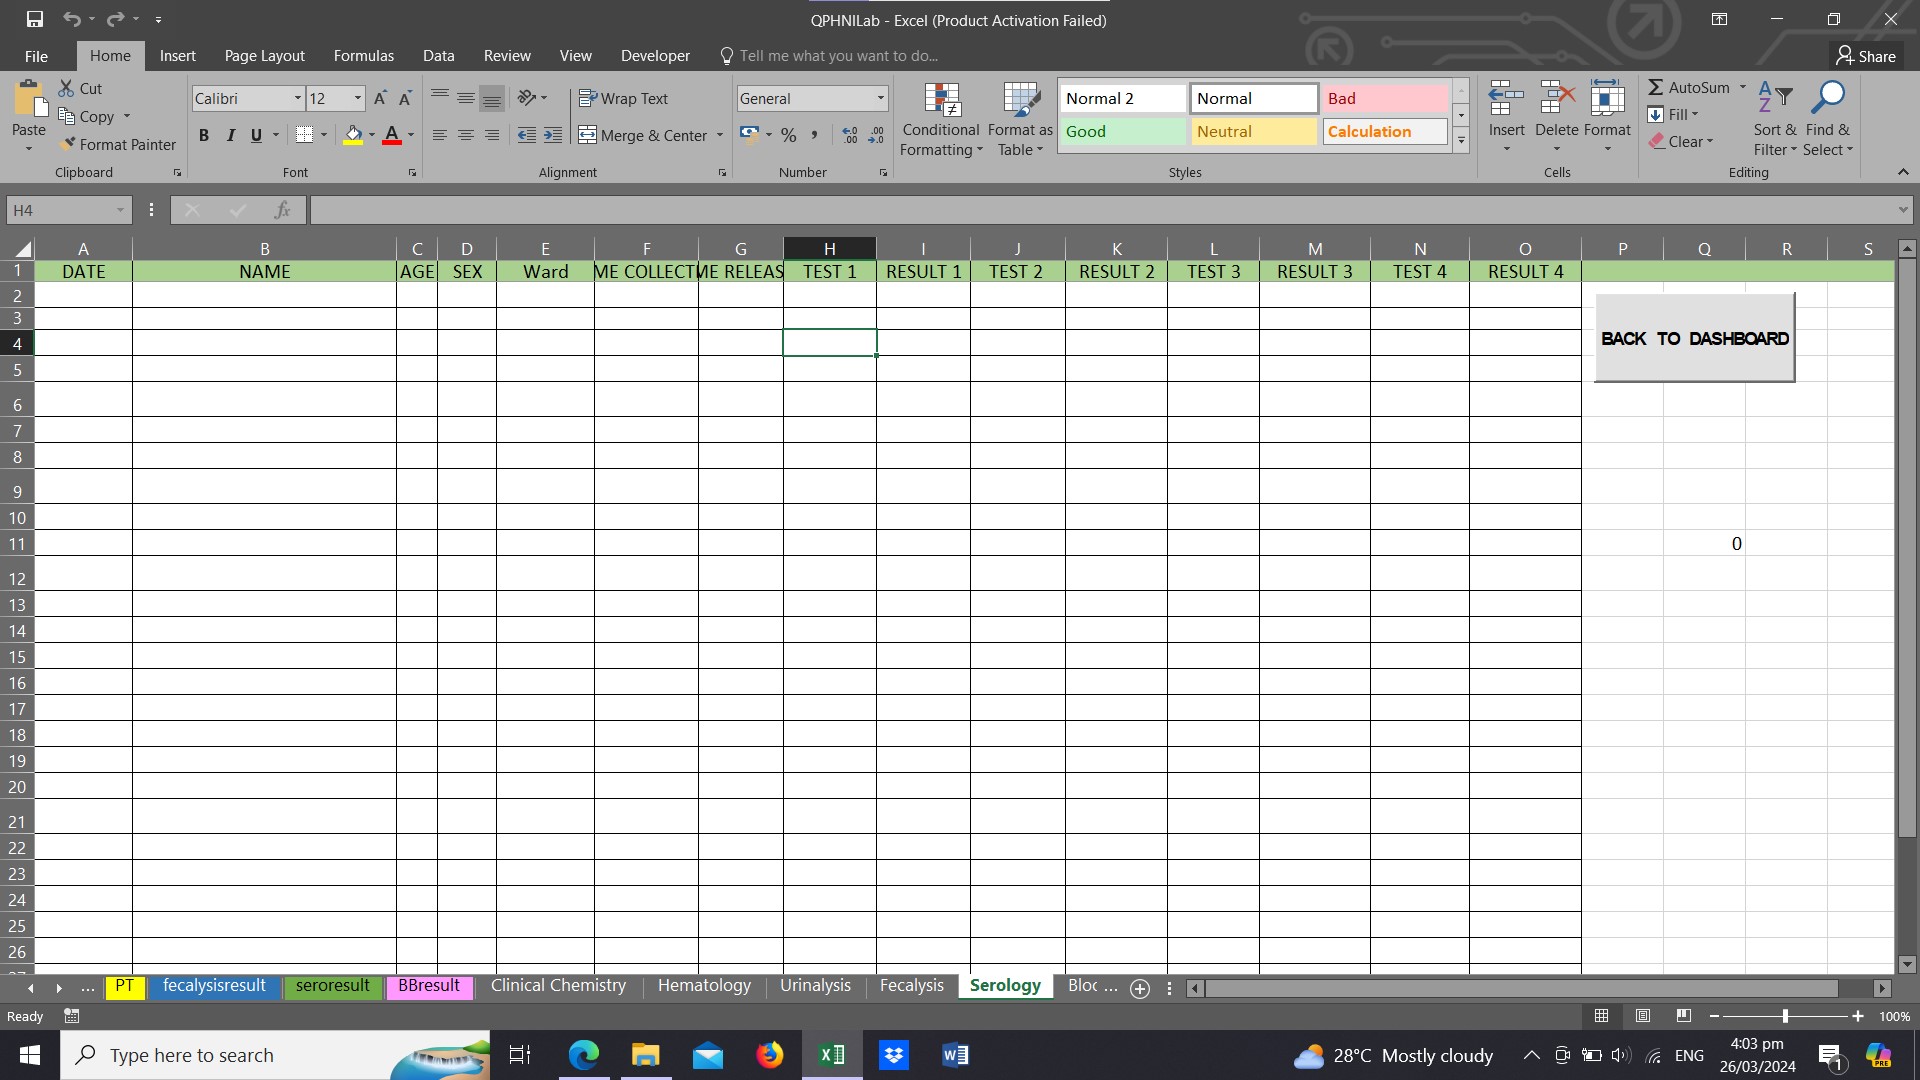Screen dimensions: 1920x1080
Task: Click the Format as Table icon
Action: tap(1020, 100)
